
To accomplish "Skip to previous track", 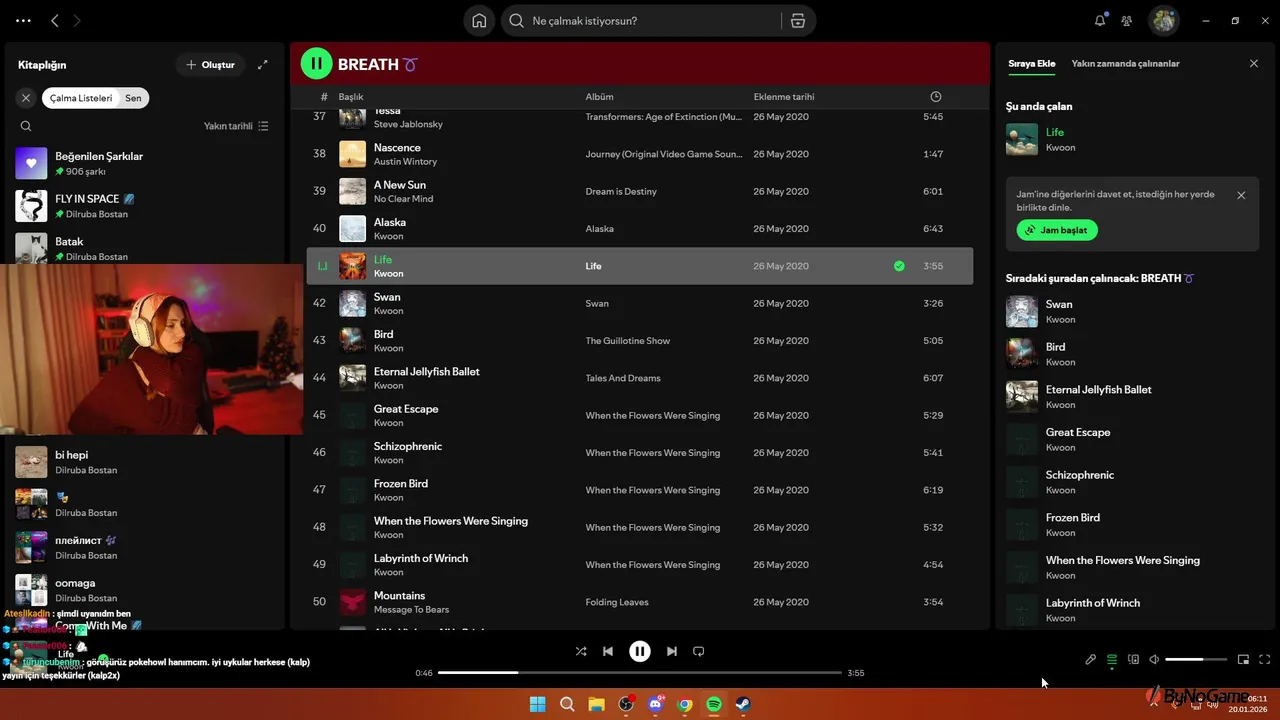I will coord(608,651).
